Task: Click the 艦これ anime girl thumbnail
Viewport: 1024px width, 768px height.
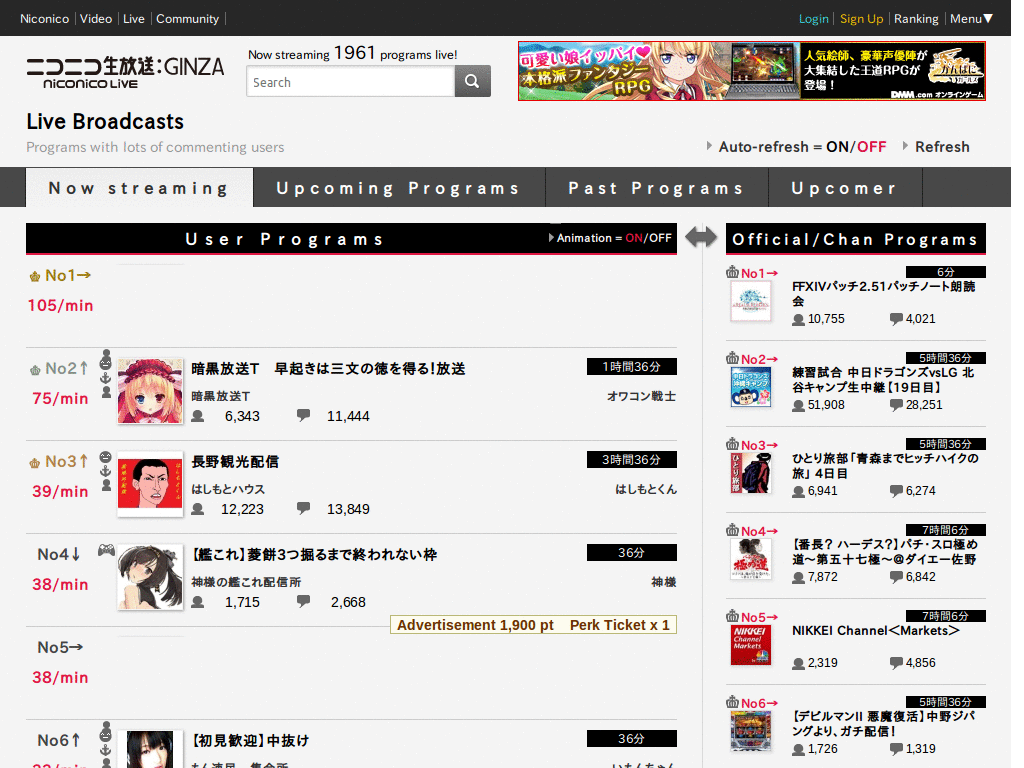Action: 150,577
